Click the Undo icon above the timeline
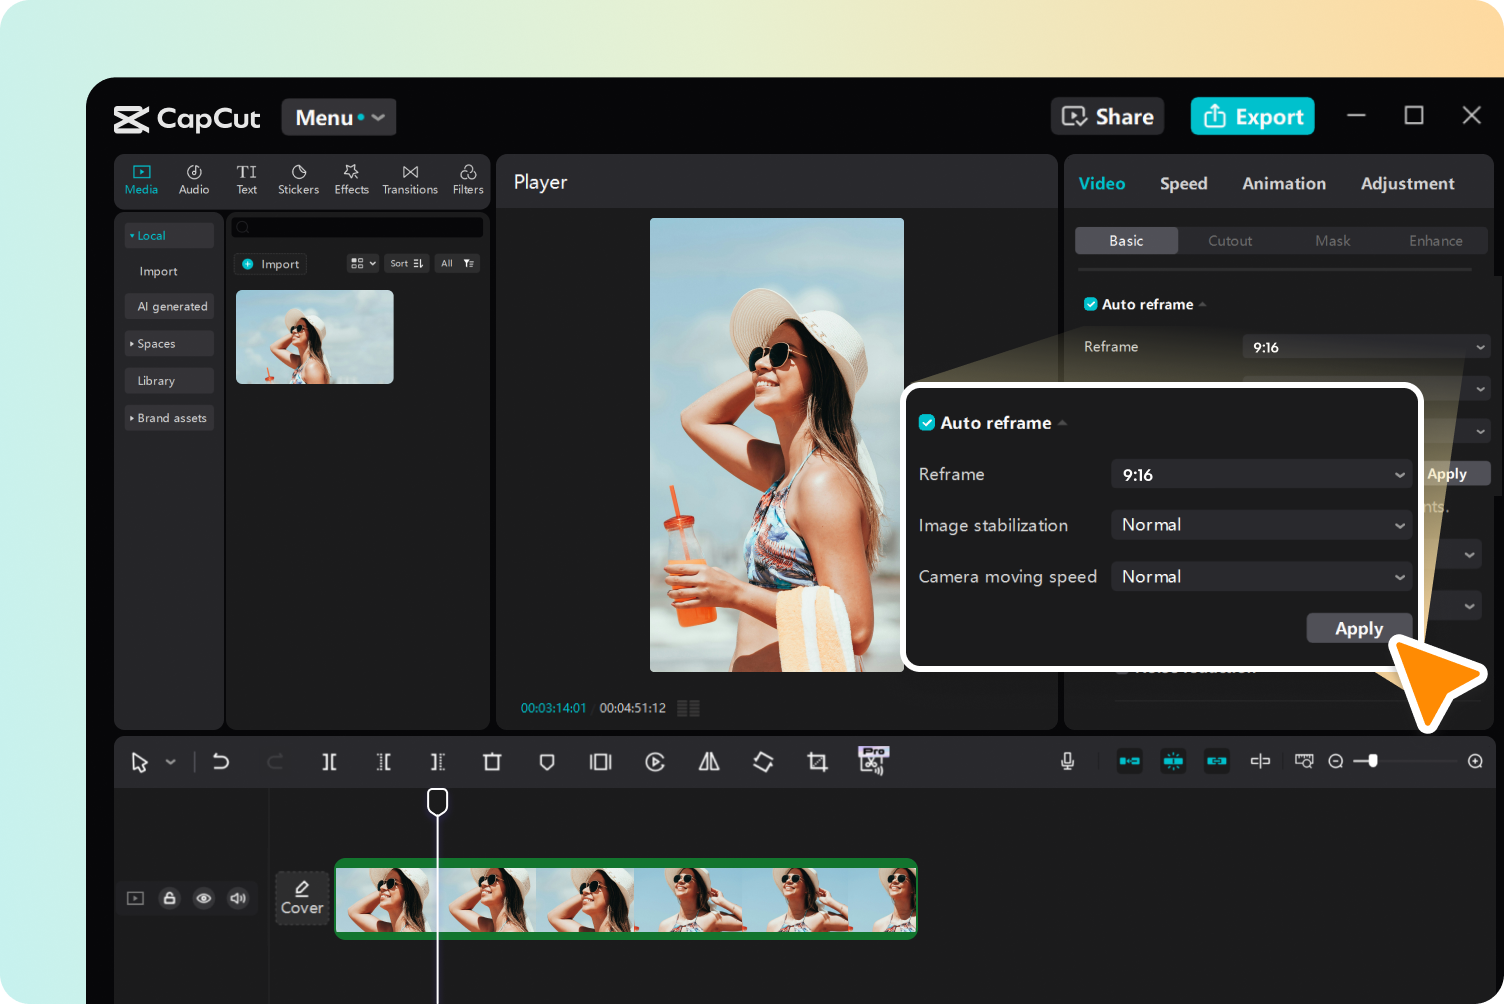 (221, 761)
